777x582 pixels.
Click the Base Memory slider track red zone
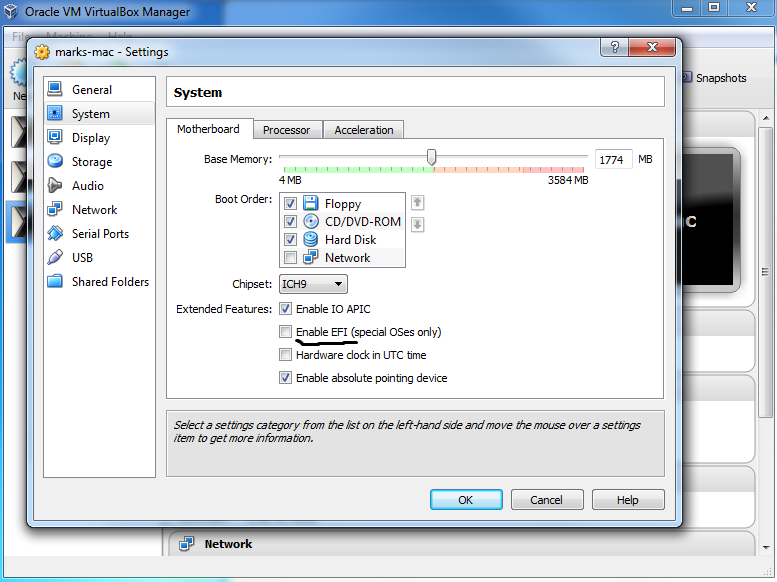click(553, 170)
